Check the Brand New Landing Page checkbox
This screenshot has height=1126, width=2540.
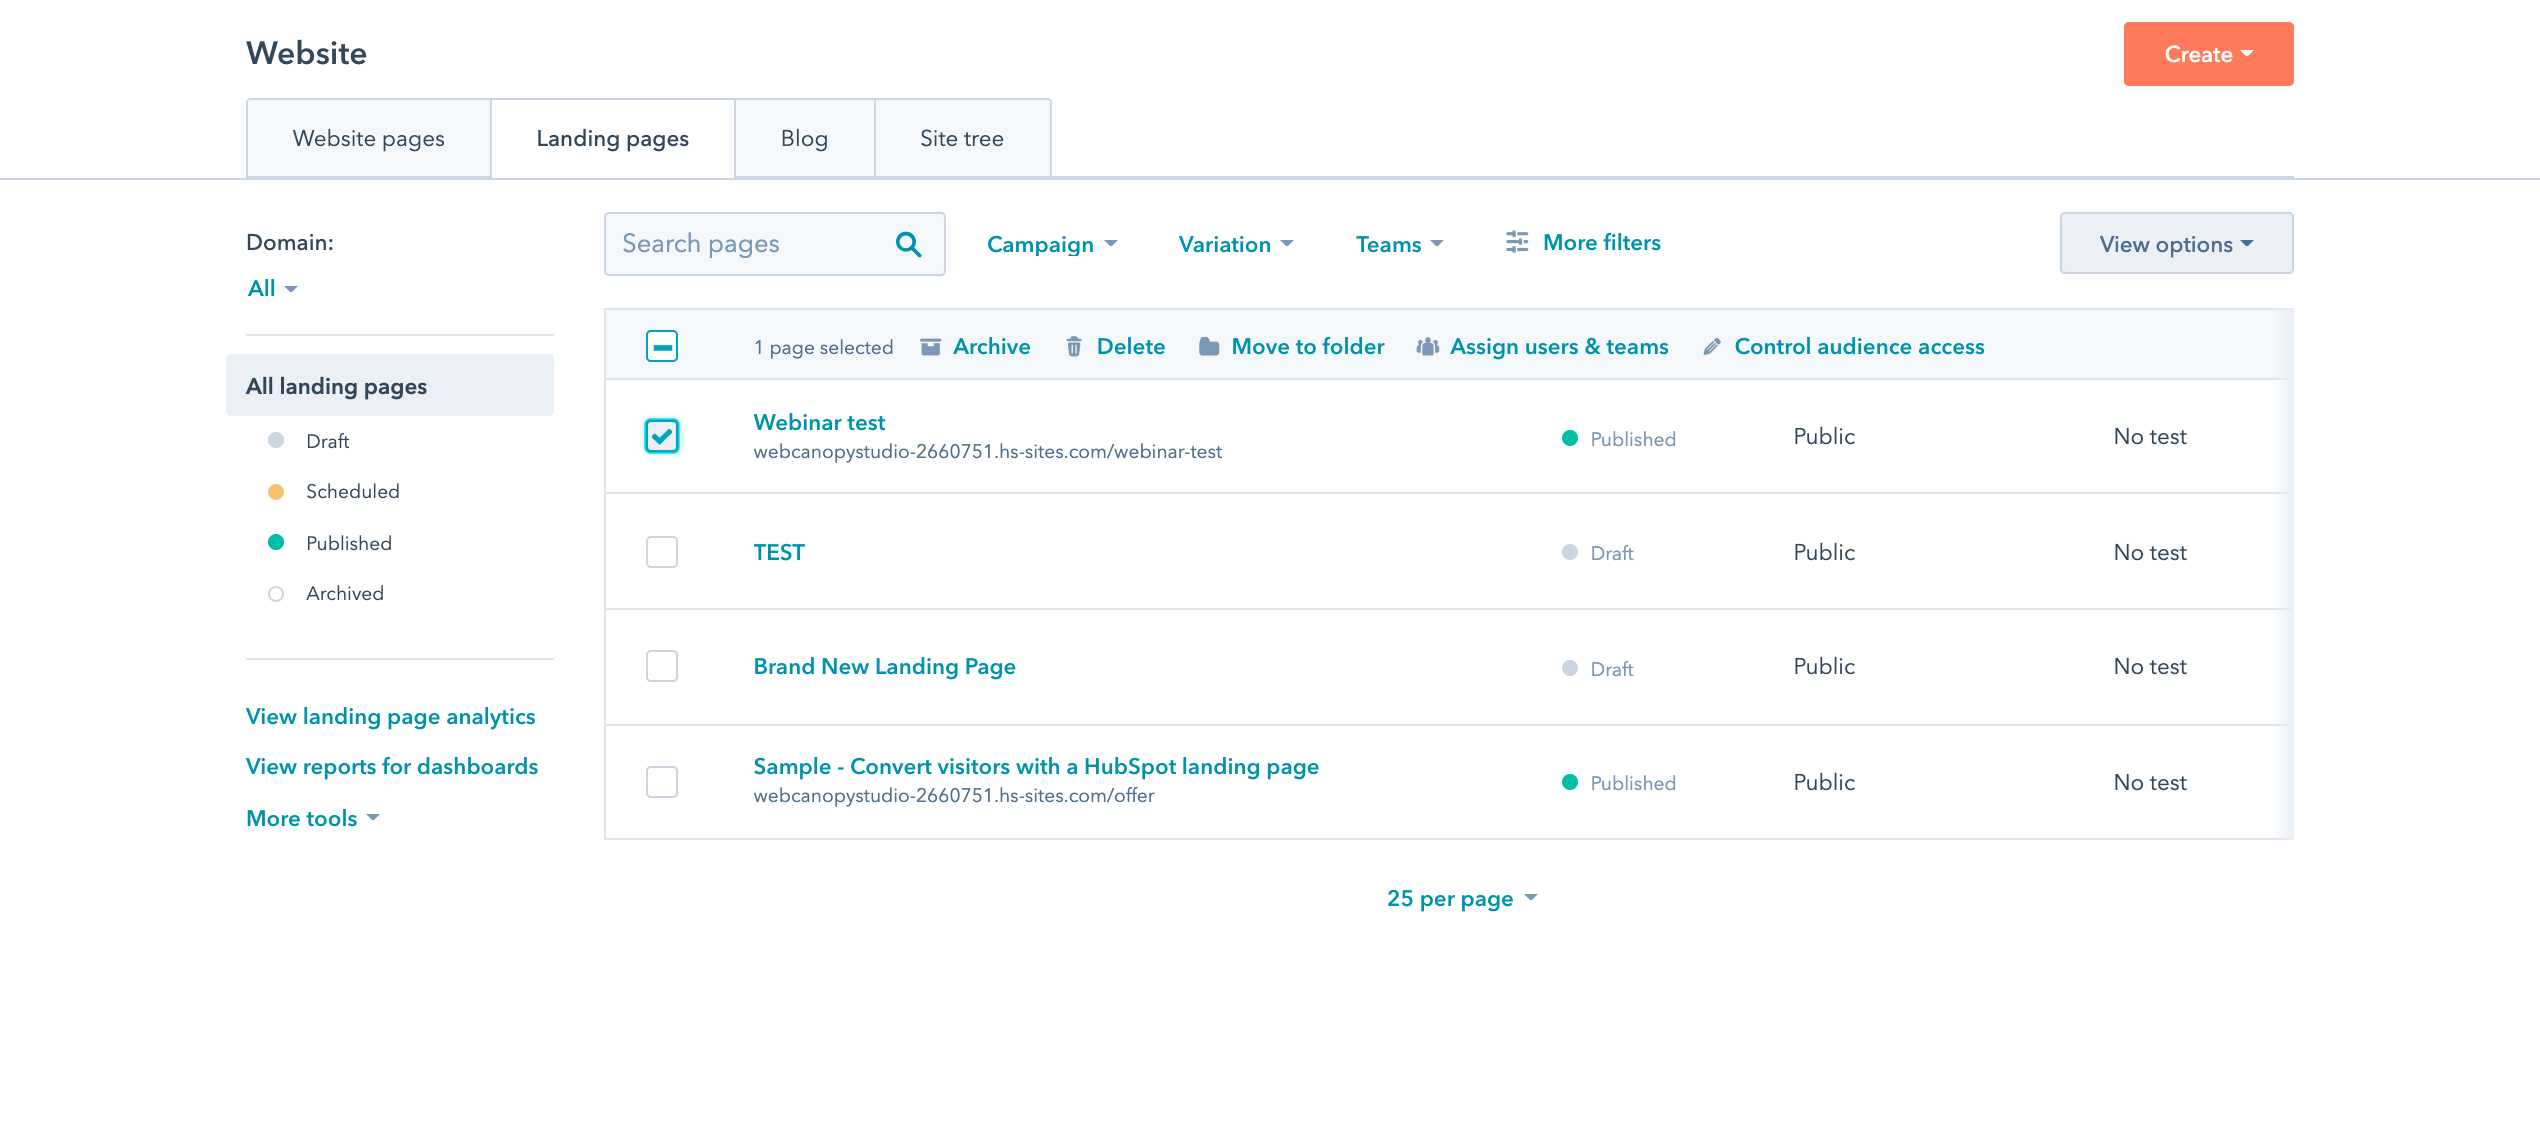(x=661, y=666)
